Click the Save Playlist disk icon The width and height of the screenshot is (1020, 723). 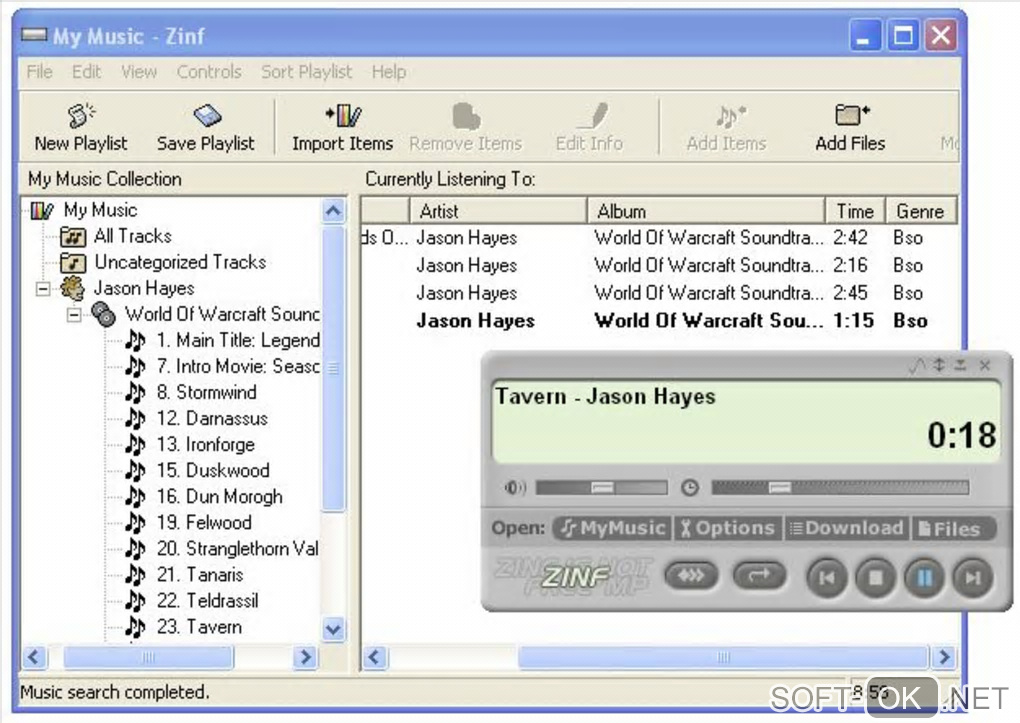(x=207, y=116)
